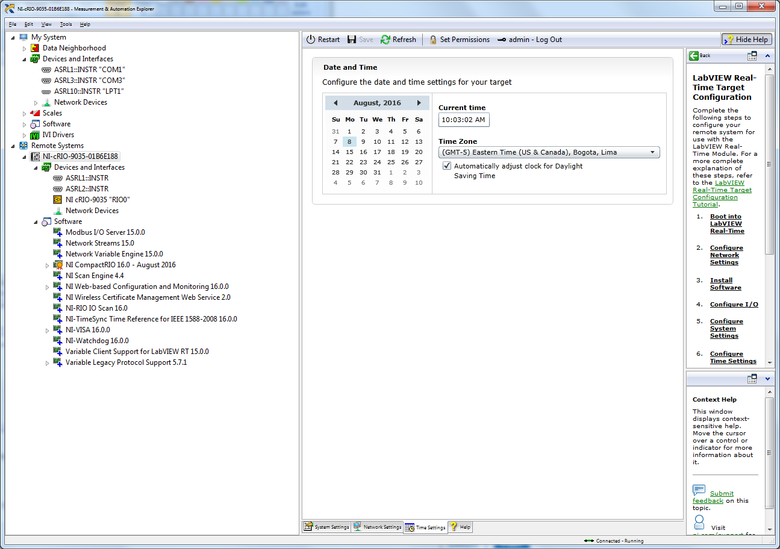This screenshot has height=549, width=780.
Task: Click the NI Scan Engine 4.4 icon
Action: tap(58, 275)
